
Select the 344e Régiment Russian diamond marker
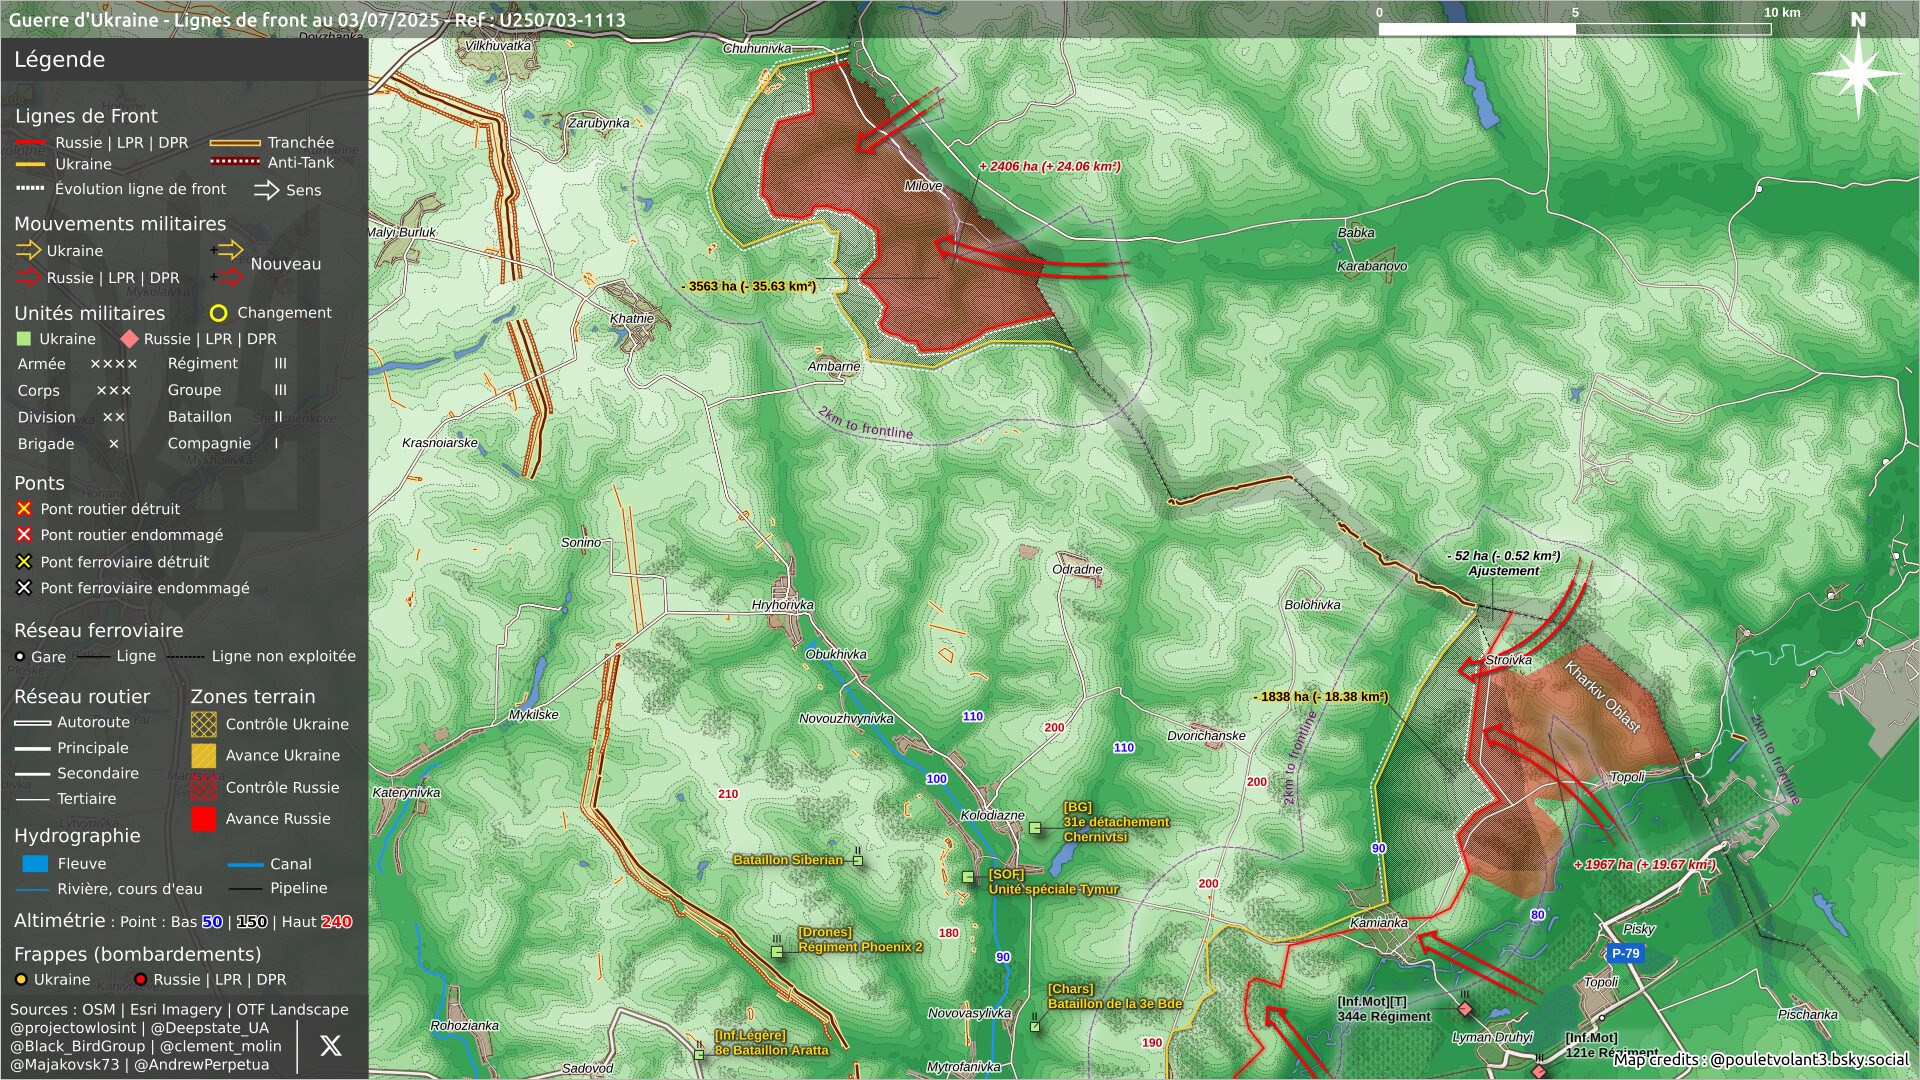click(x=1465, y=1009)
